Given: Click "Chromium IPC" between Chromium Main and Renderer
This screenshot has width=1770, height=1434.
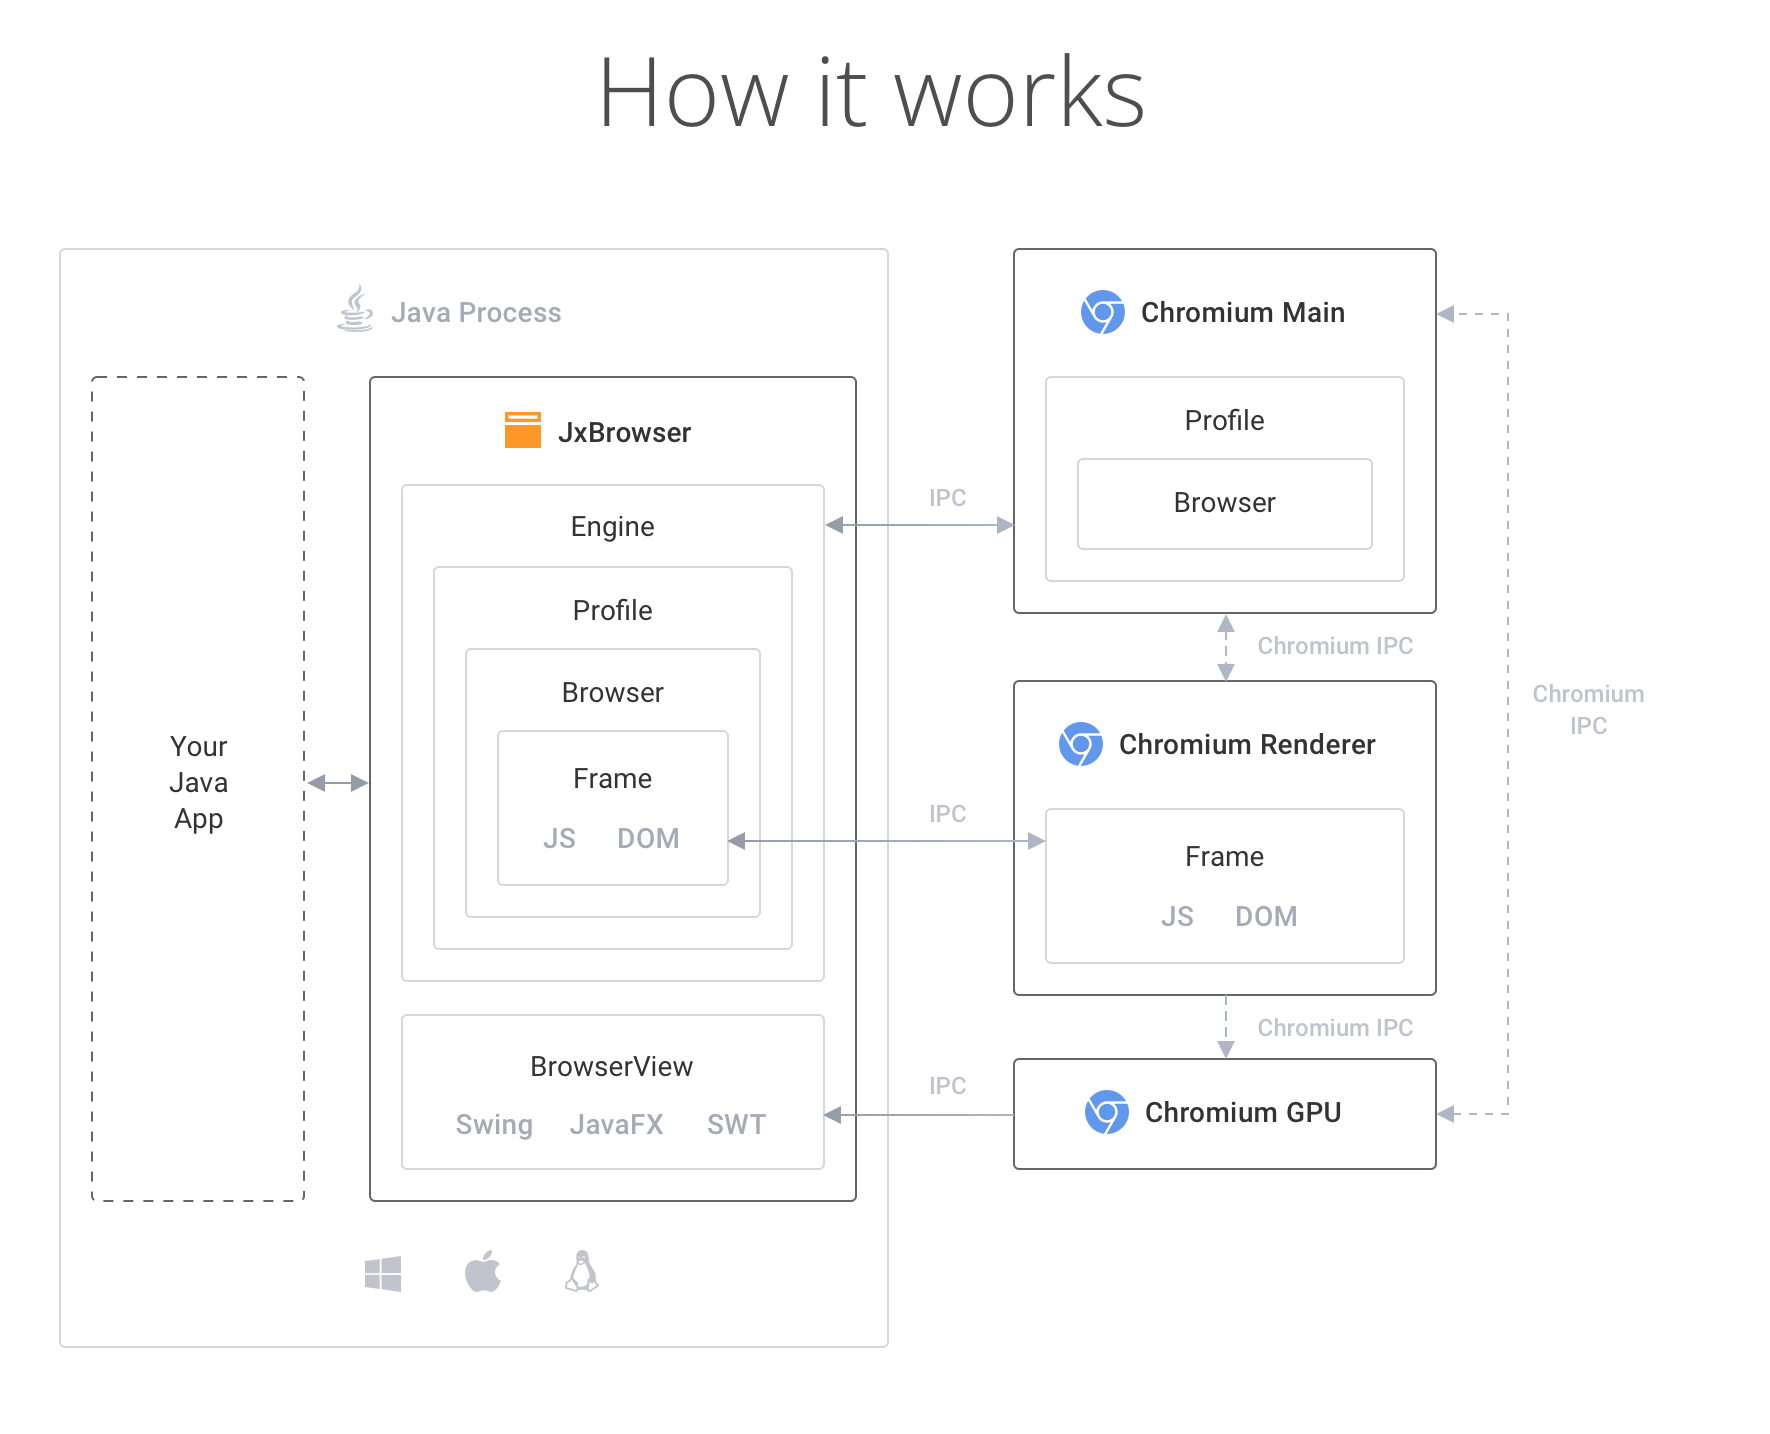Looking at the screenshot, I should coord(1336,646).
